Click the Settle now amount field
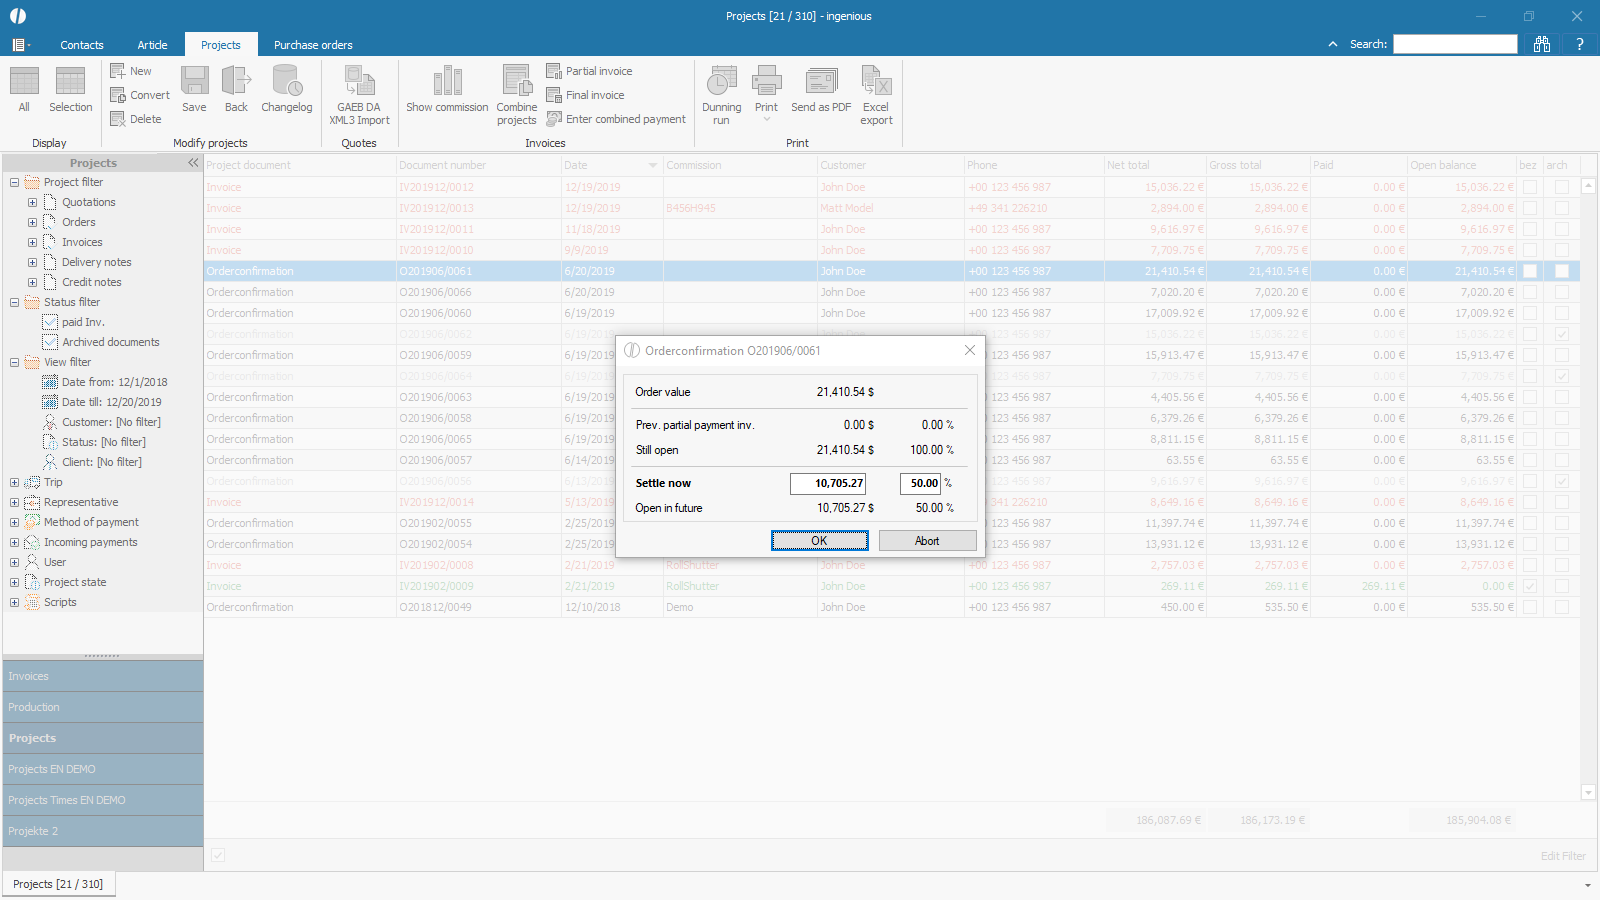This screenshot has width=1600, height=900. click(828, 483)
